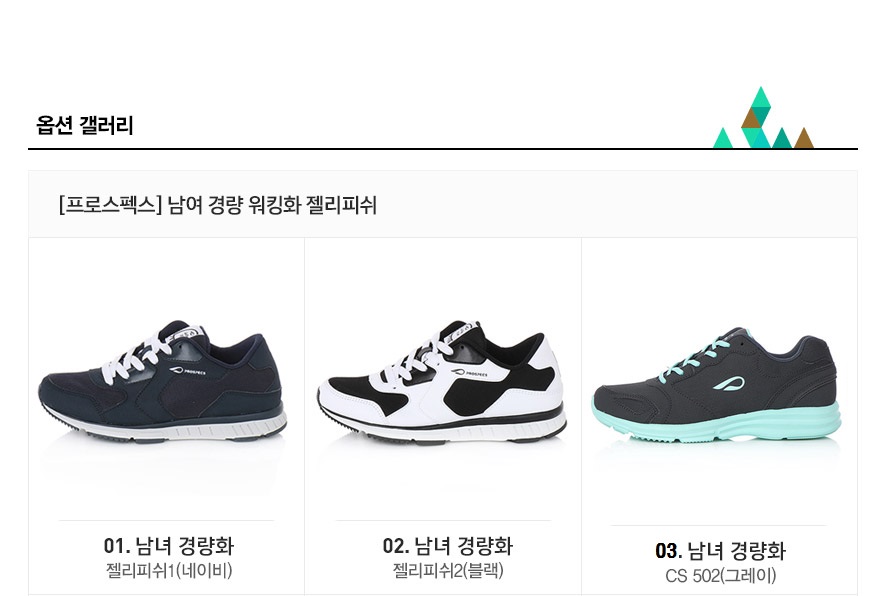Click the Prospecs logo on black-white shoe

click(x=468, y=373)
